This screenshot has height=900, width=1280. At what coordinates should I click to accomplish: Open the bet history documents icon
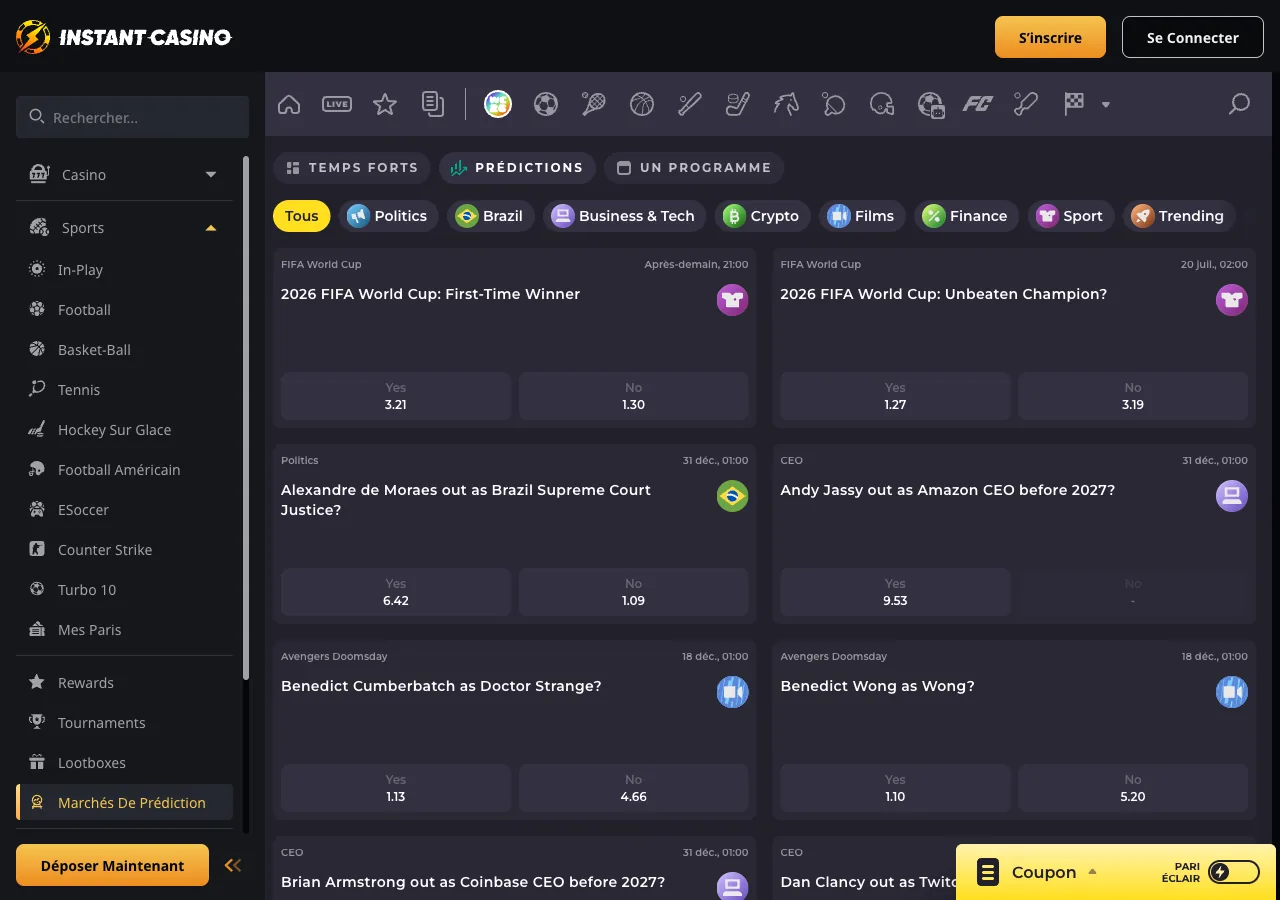433,104
